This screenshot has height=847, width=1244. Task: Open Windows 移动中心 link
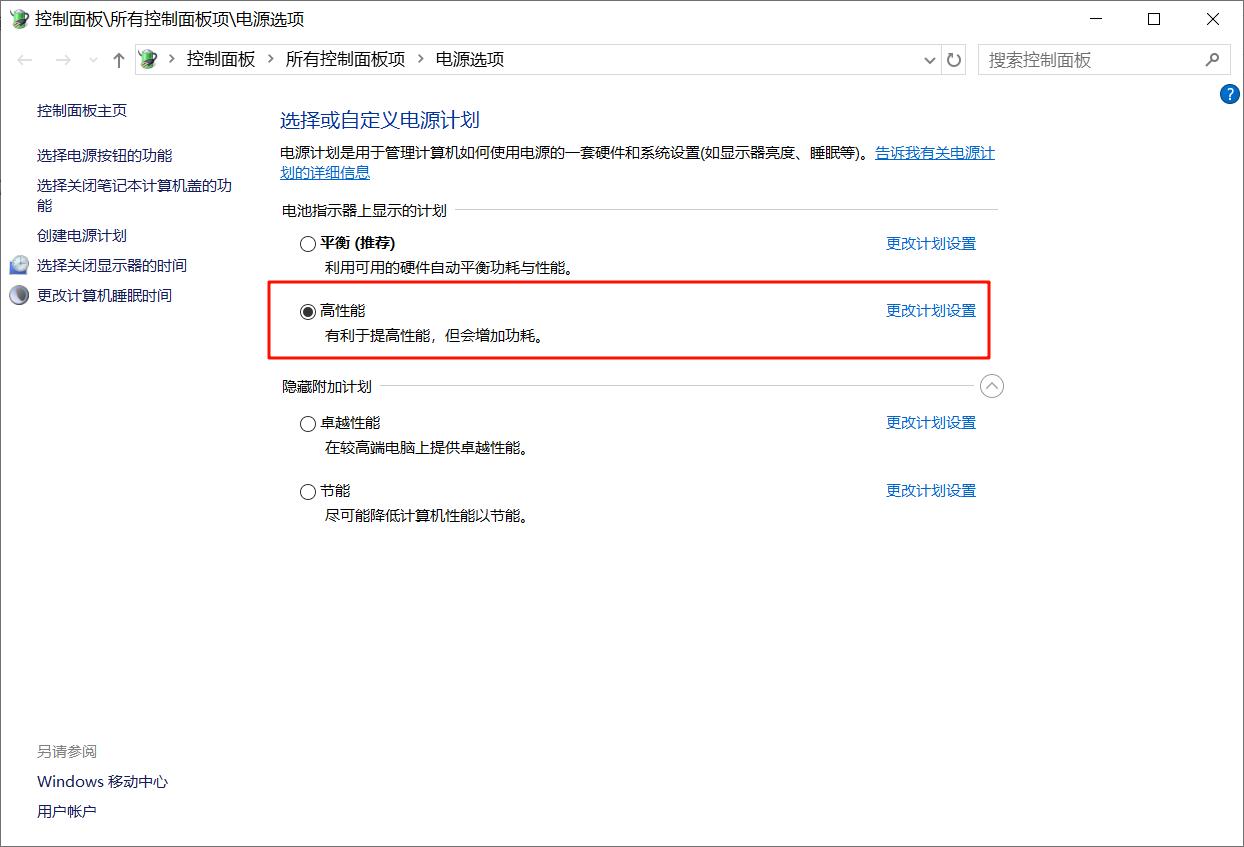[101, 781]
